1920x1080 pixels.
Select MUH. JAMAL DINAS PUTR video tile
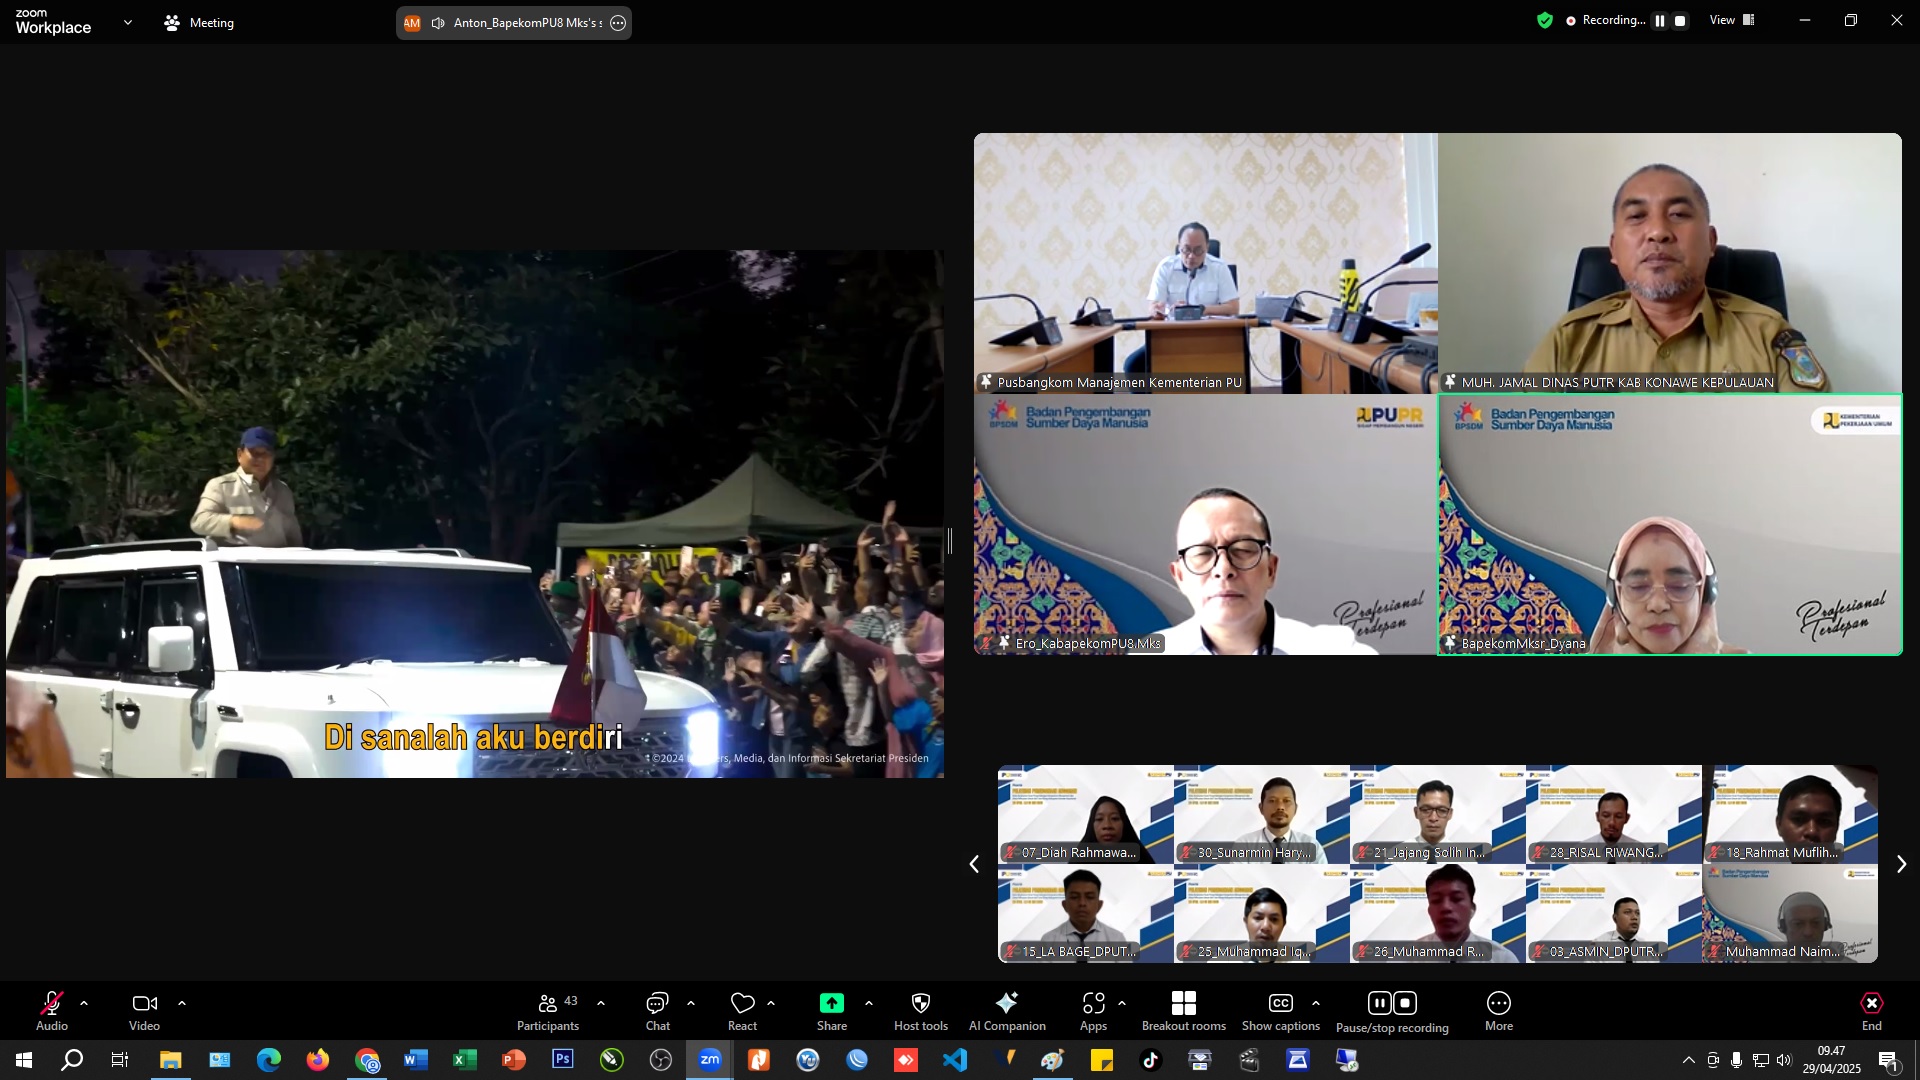coord(1670,263)
